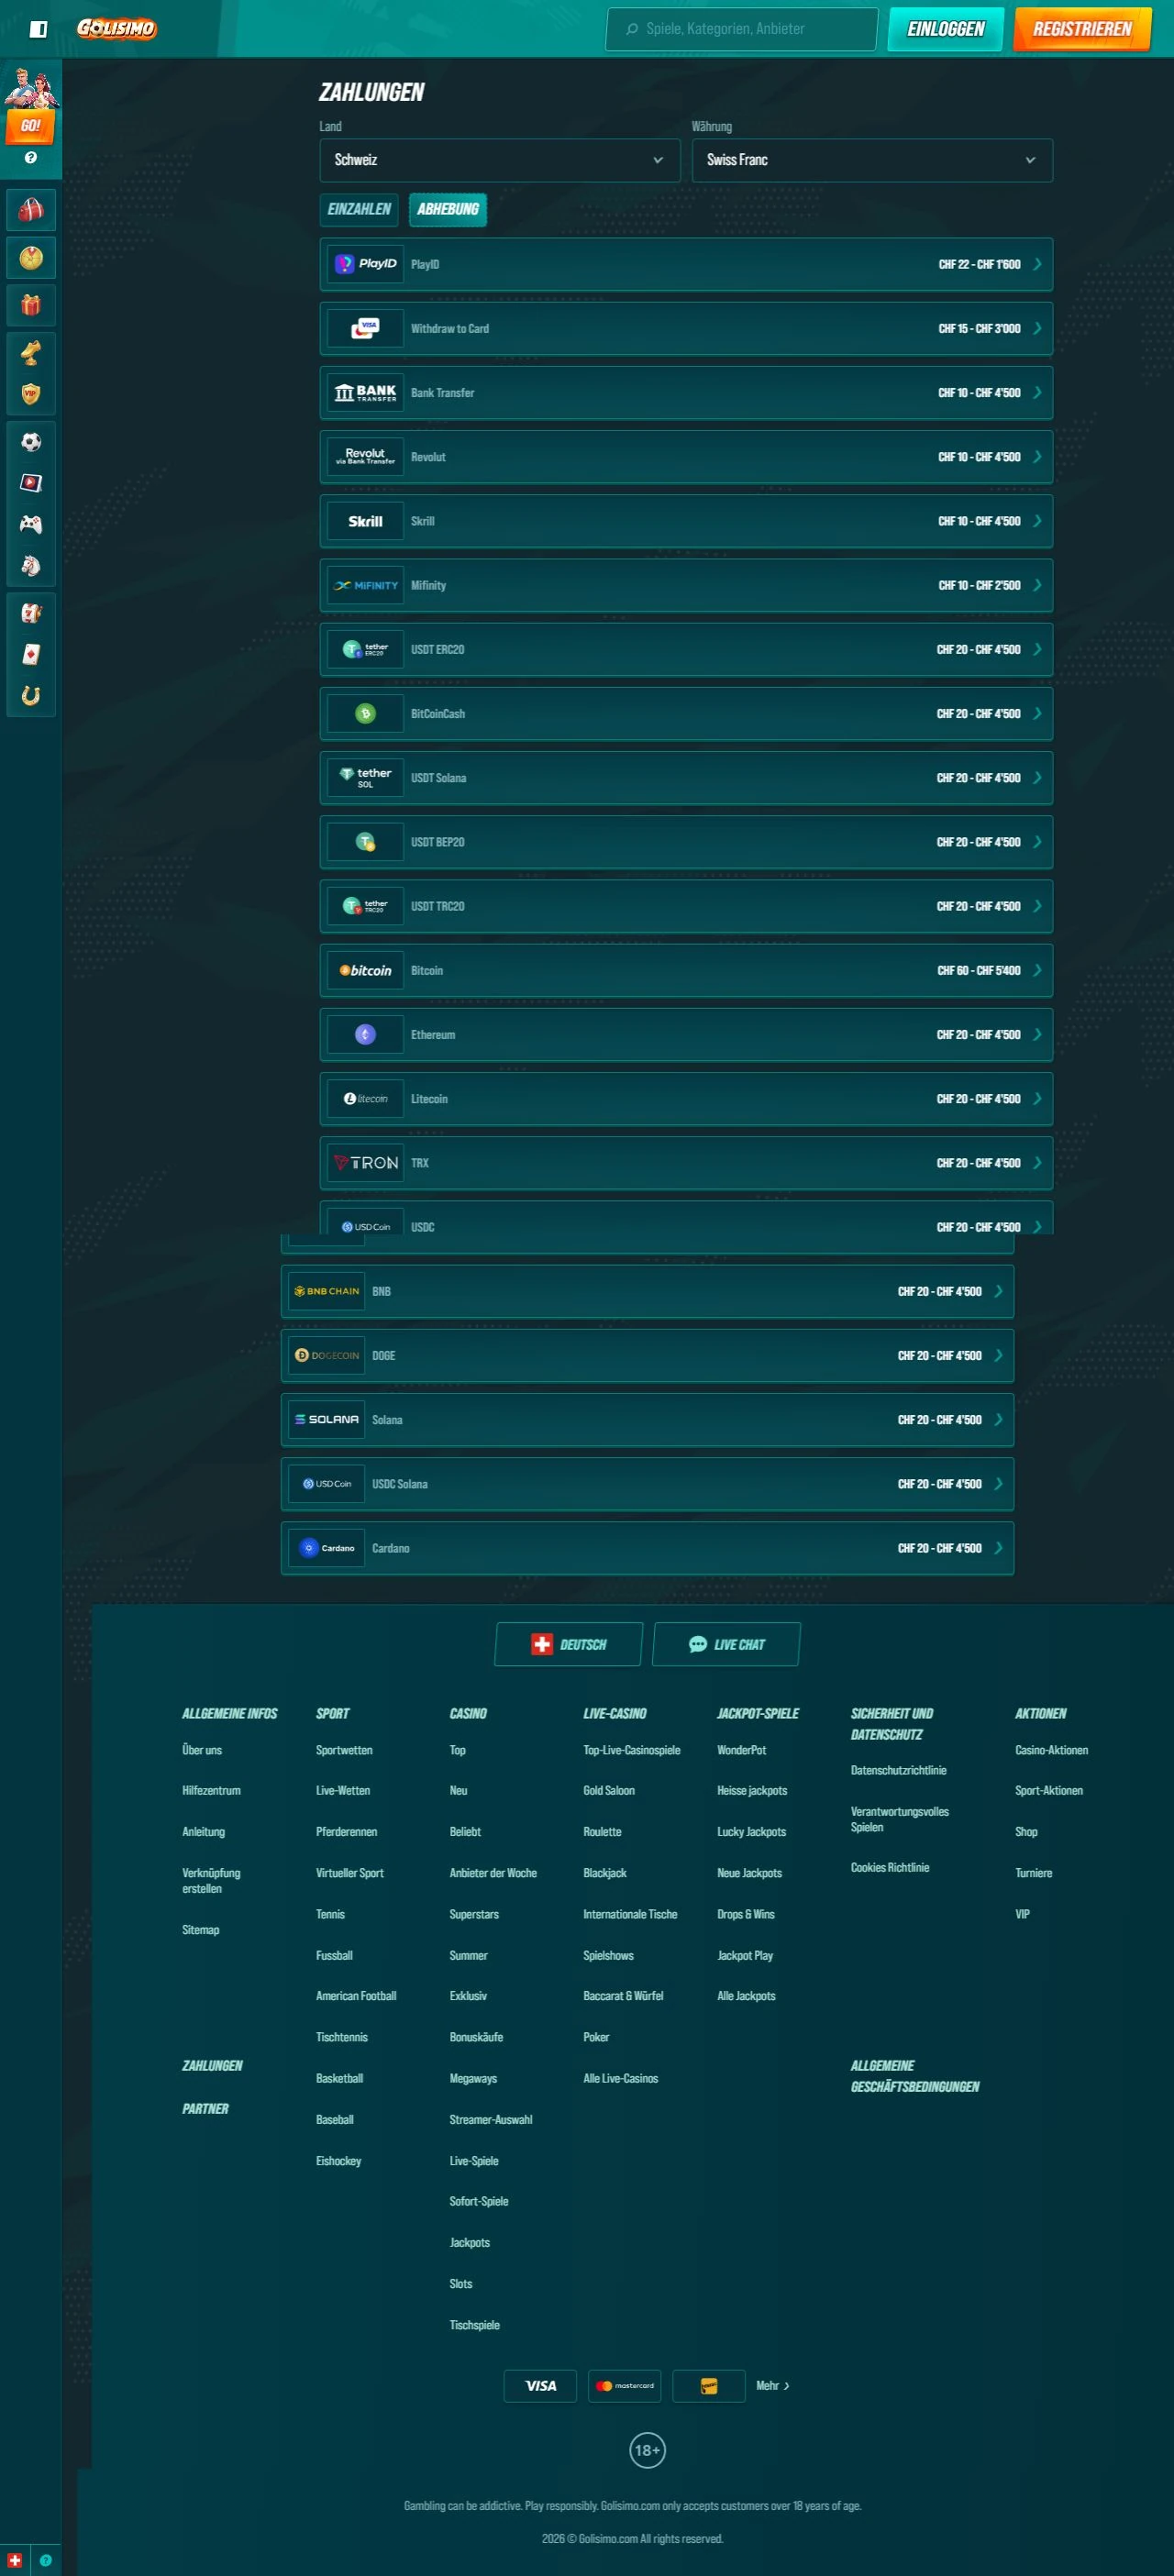Screen dimensions: 1174x2576
Task: Open the Land dropdown showing Schweiz
Action: (x=500, y=160)
